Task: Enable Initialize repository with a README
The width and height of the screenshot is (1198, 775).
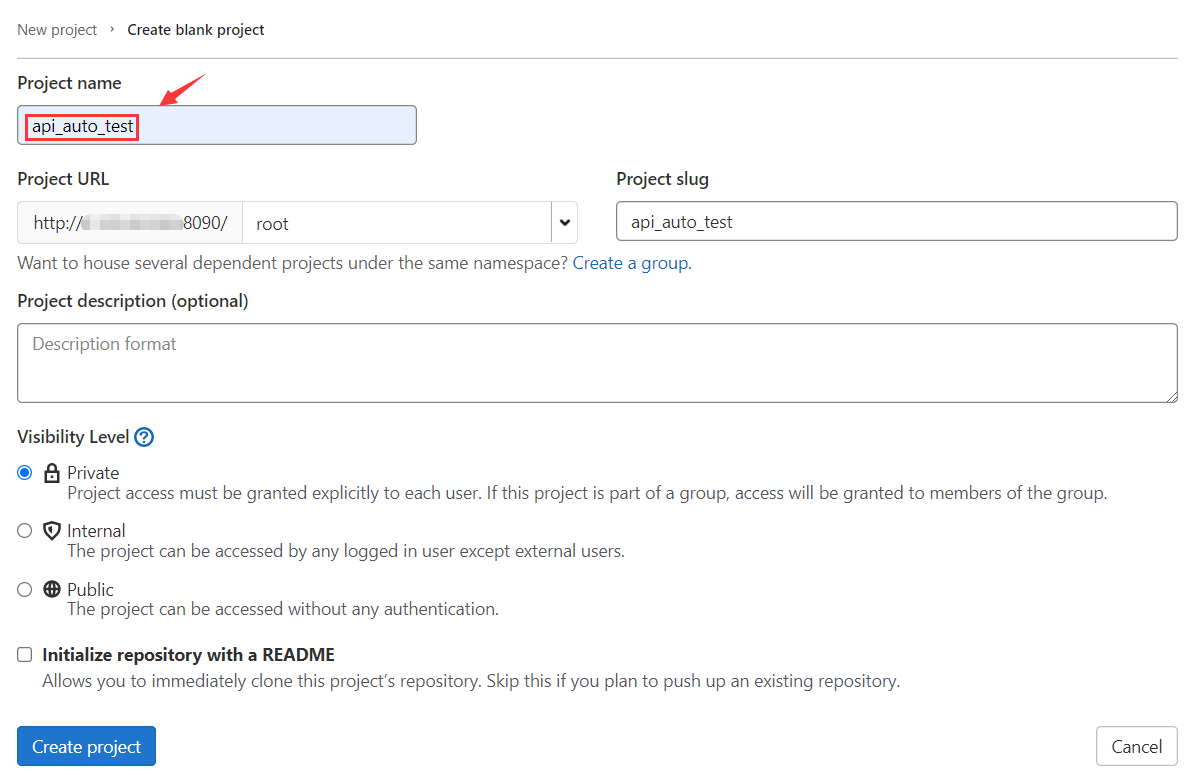Action: [x=25, y=655]
